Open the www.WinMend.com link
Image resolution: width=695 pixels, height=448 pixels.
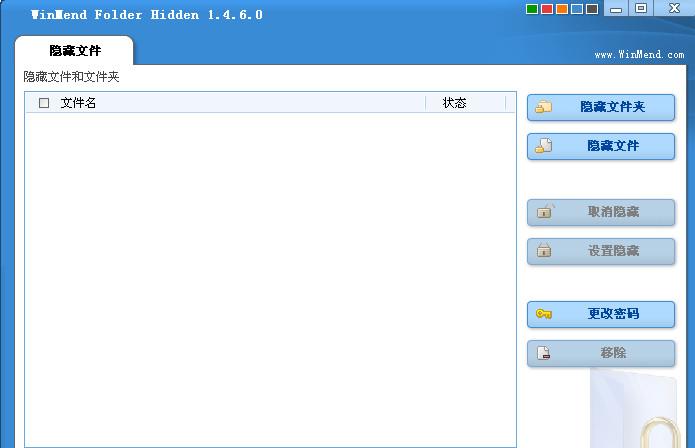pos(639,55)
